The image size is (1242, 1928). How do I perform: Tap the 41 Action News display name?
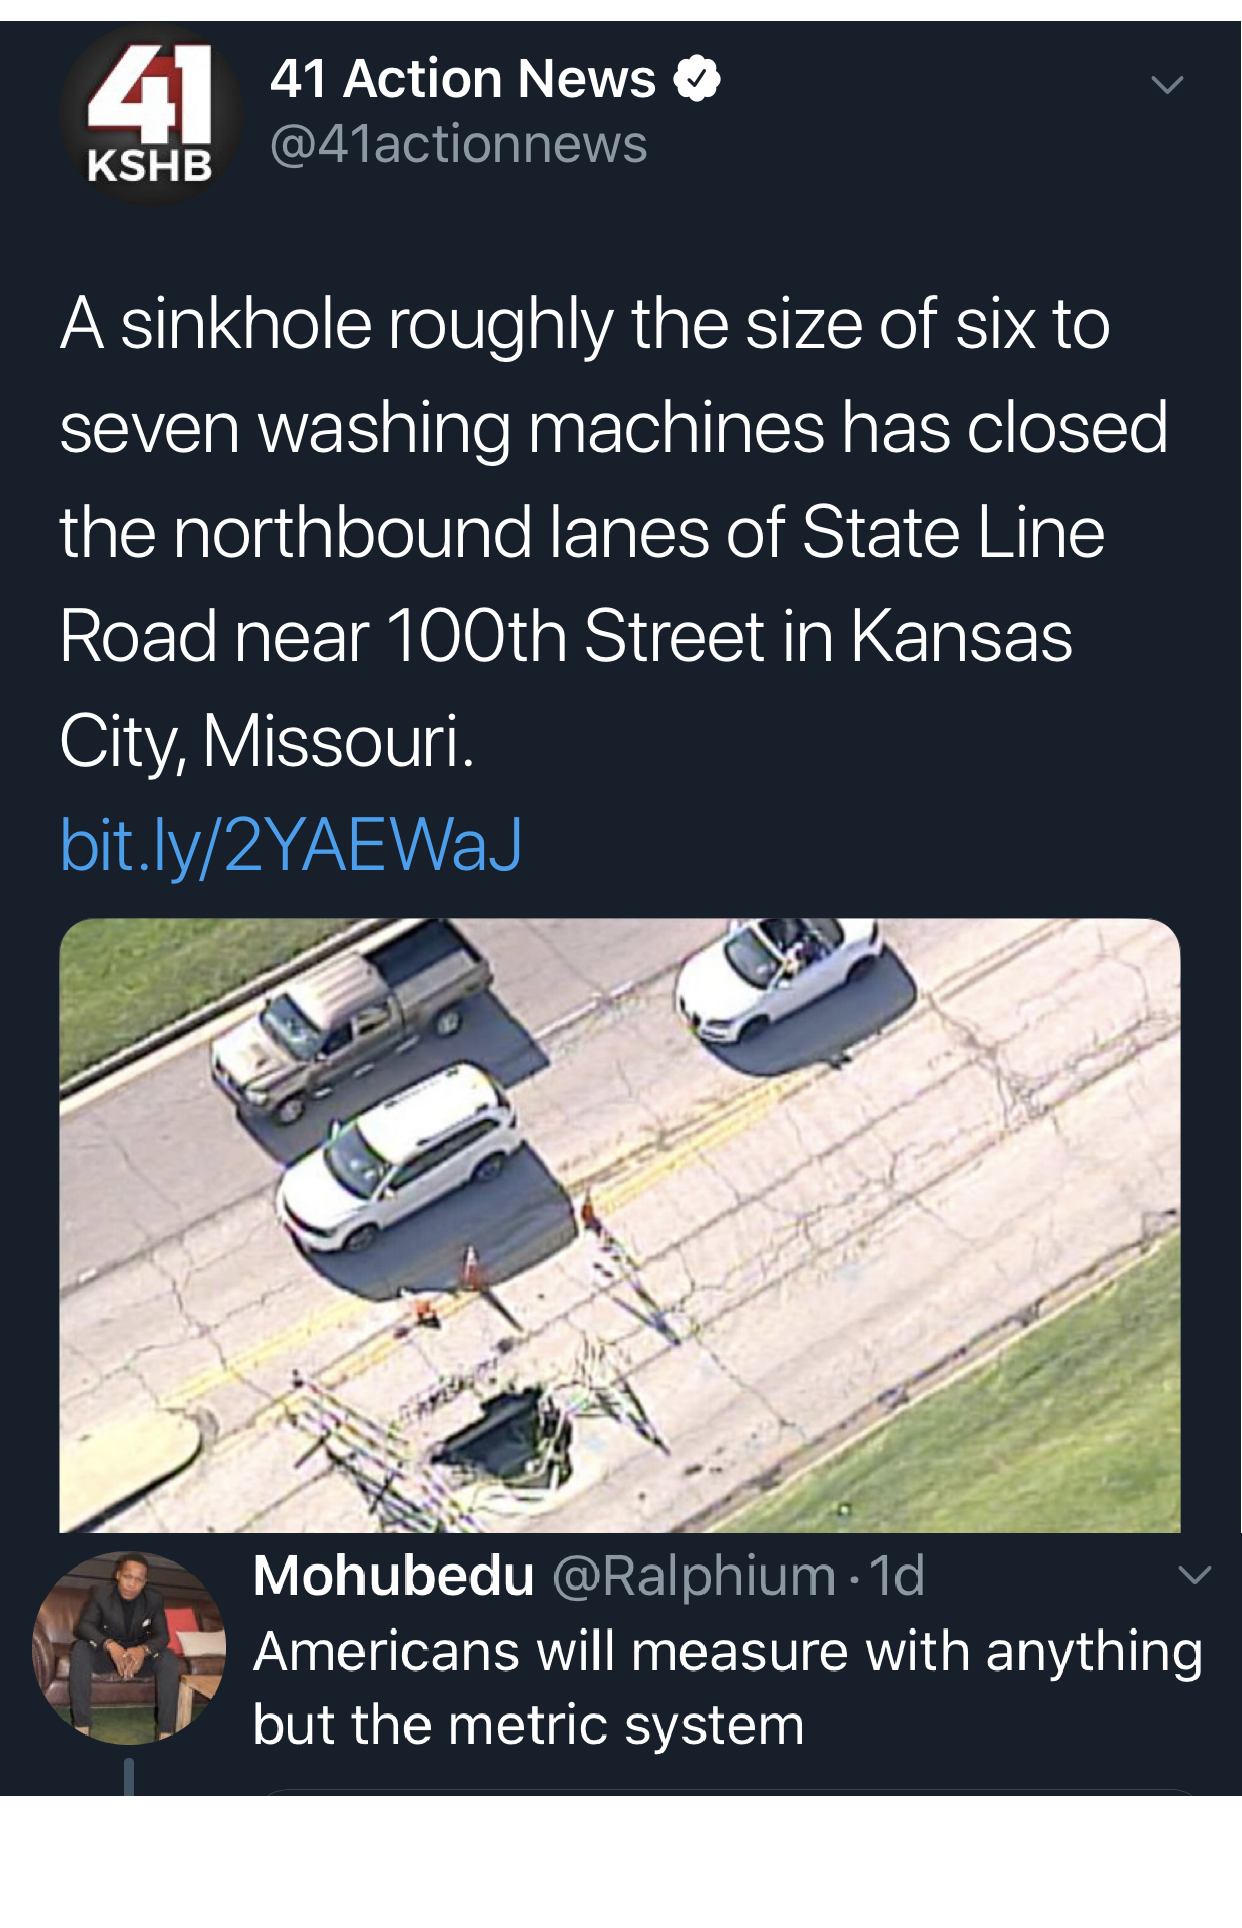pos(463,79)
